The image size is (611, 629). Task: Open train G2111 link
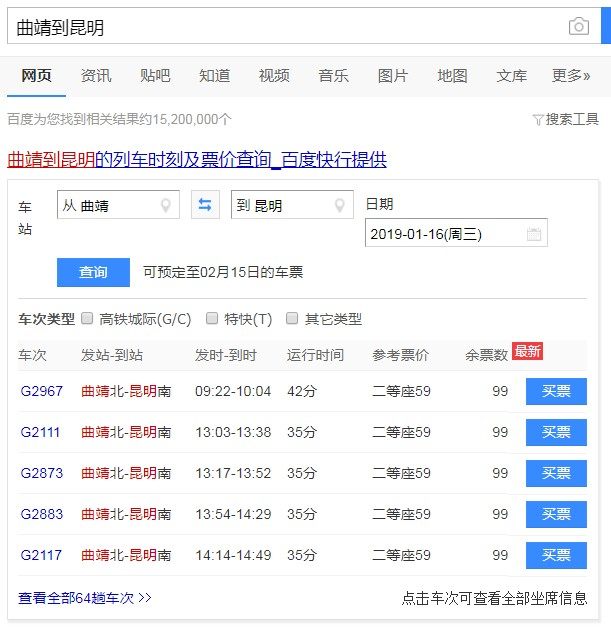pos(40,432)
